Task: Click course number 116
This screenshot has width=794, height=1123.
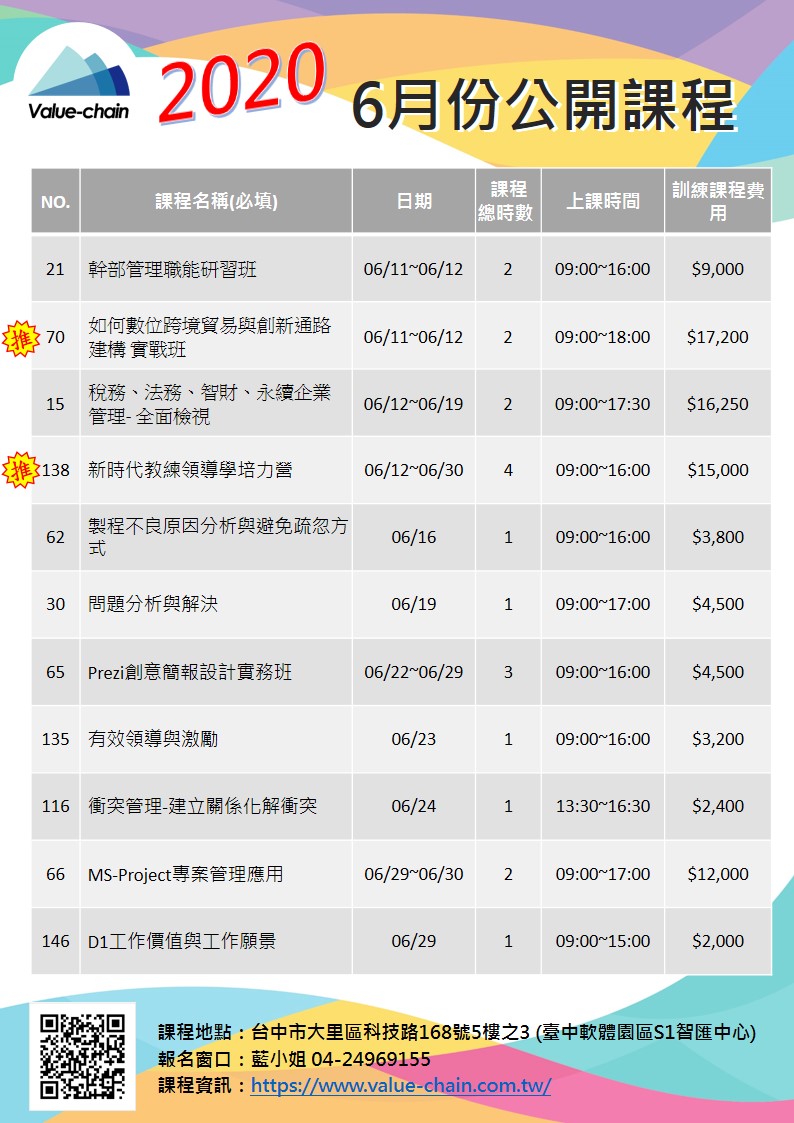Action: point(55,806)
